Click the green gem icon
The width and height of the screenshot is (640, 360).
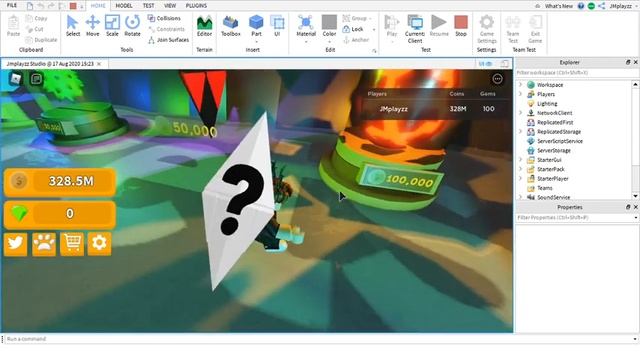19,213
